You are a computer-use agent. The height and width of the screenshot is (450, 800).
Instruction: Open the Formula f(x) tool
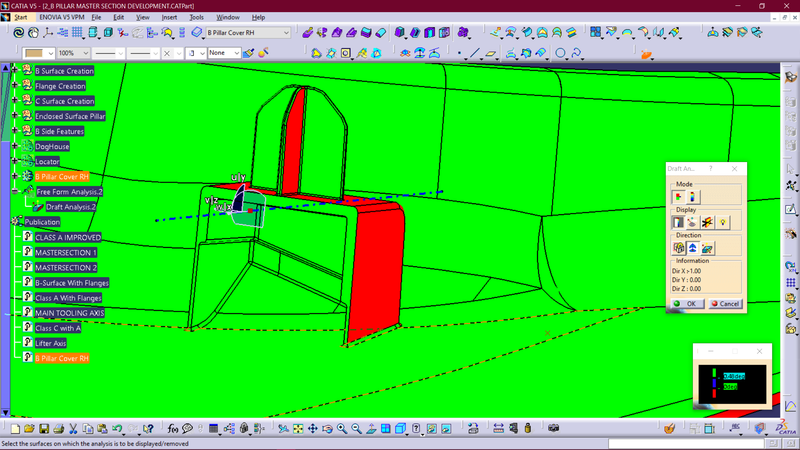click(172, 429)
